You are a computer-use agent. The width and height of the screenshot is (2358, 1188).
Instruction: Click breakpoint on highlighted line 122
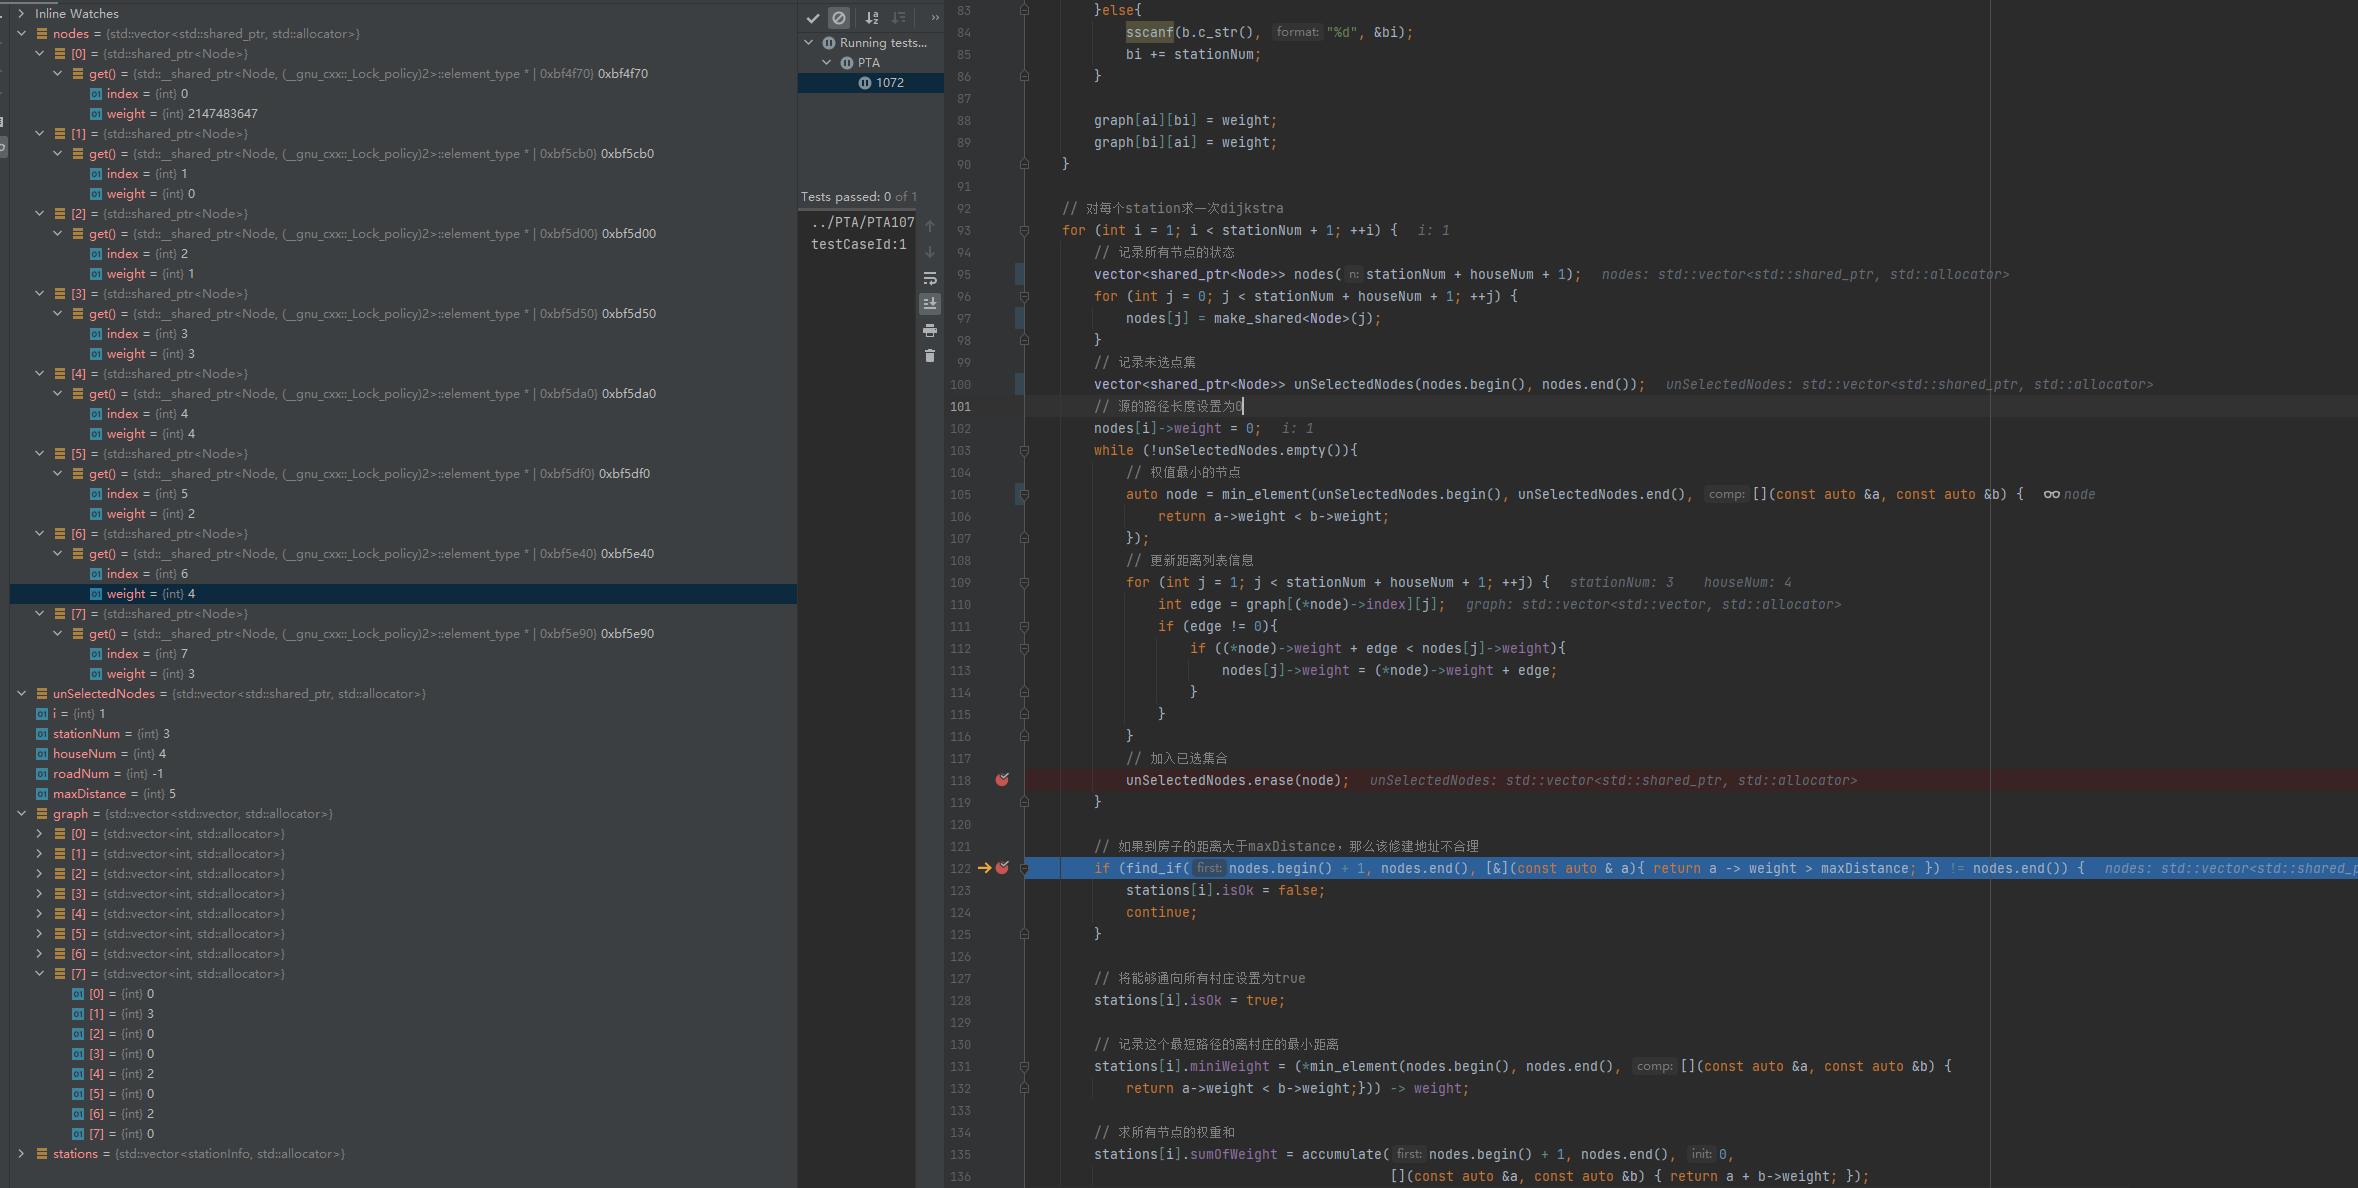(1002, 868)
